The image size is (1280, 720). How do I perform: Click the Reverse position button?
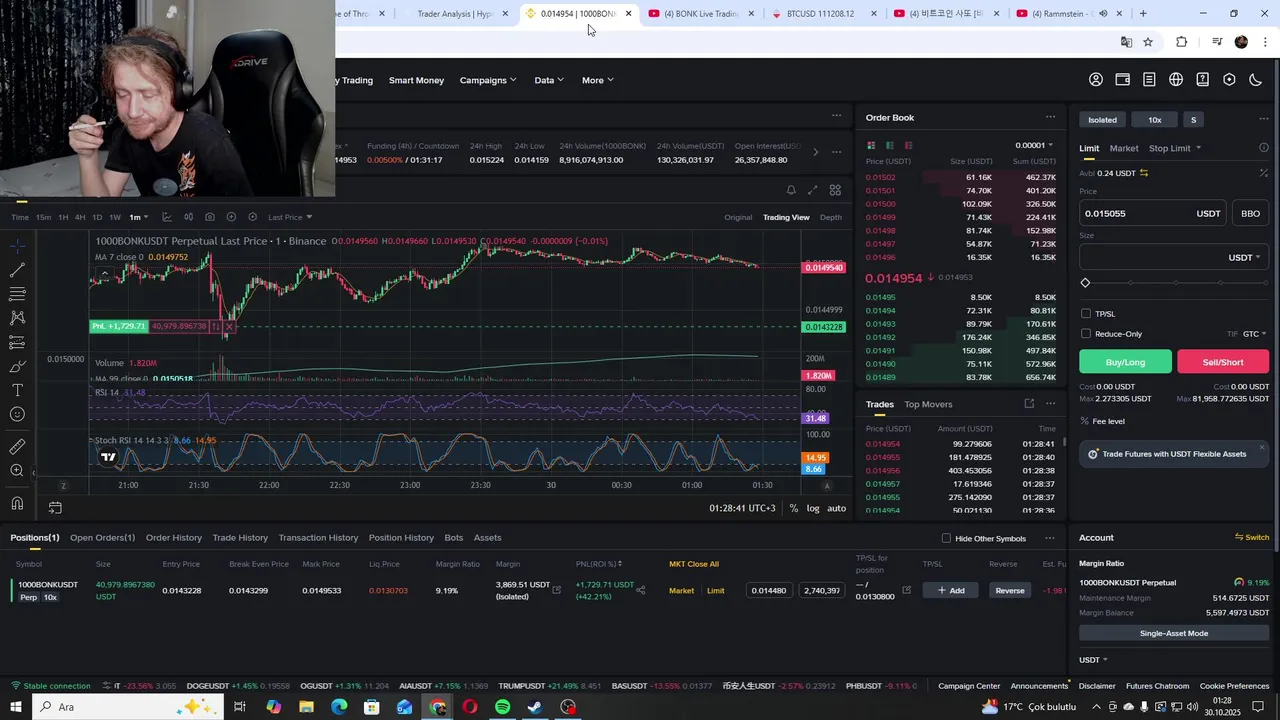[x=1010, y=591]
